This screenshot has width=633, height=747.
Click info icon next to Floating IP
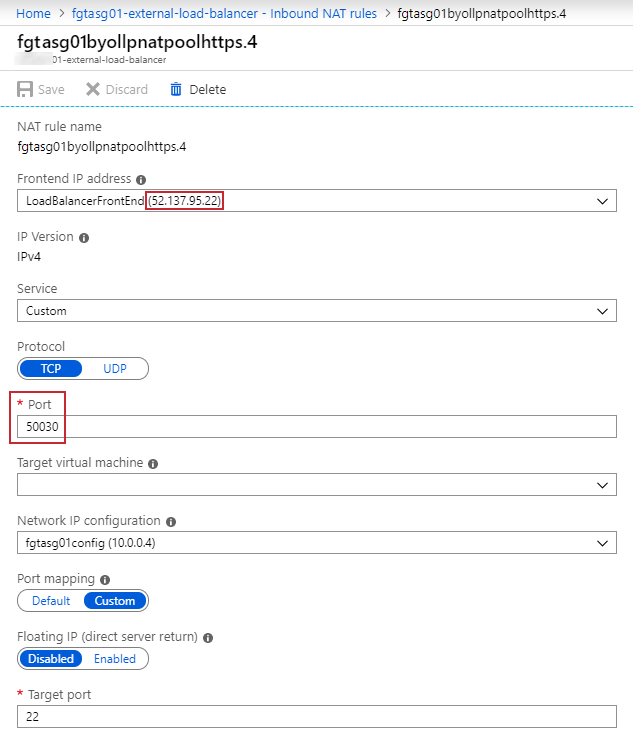point(208,638)
